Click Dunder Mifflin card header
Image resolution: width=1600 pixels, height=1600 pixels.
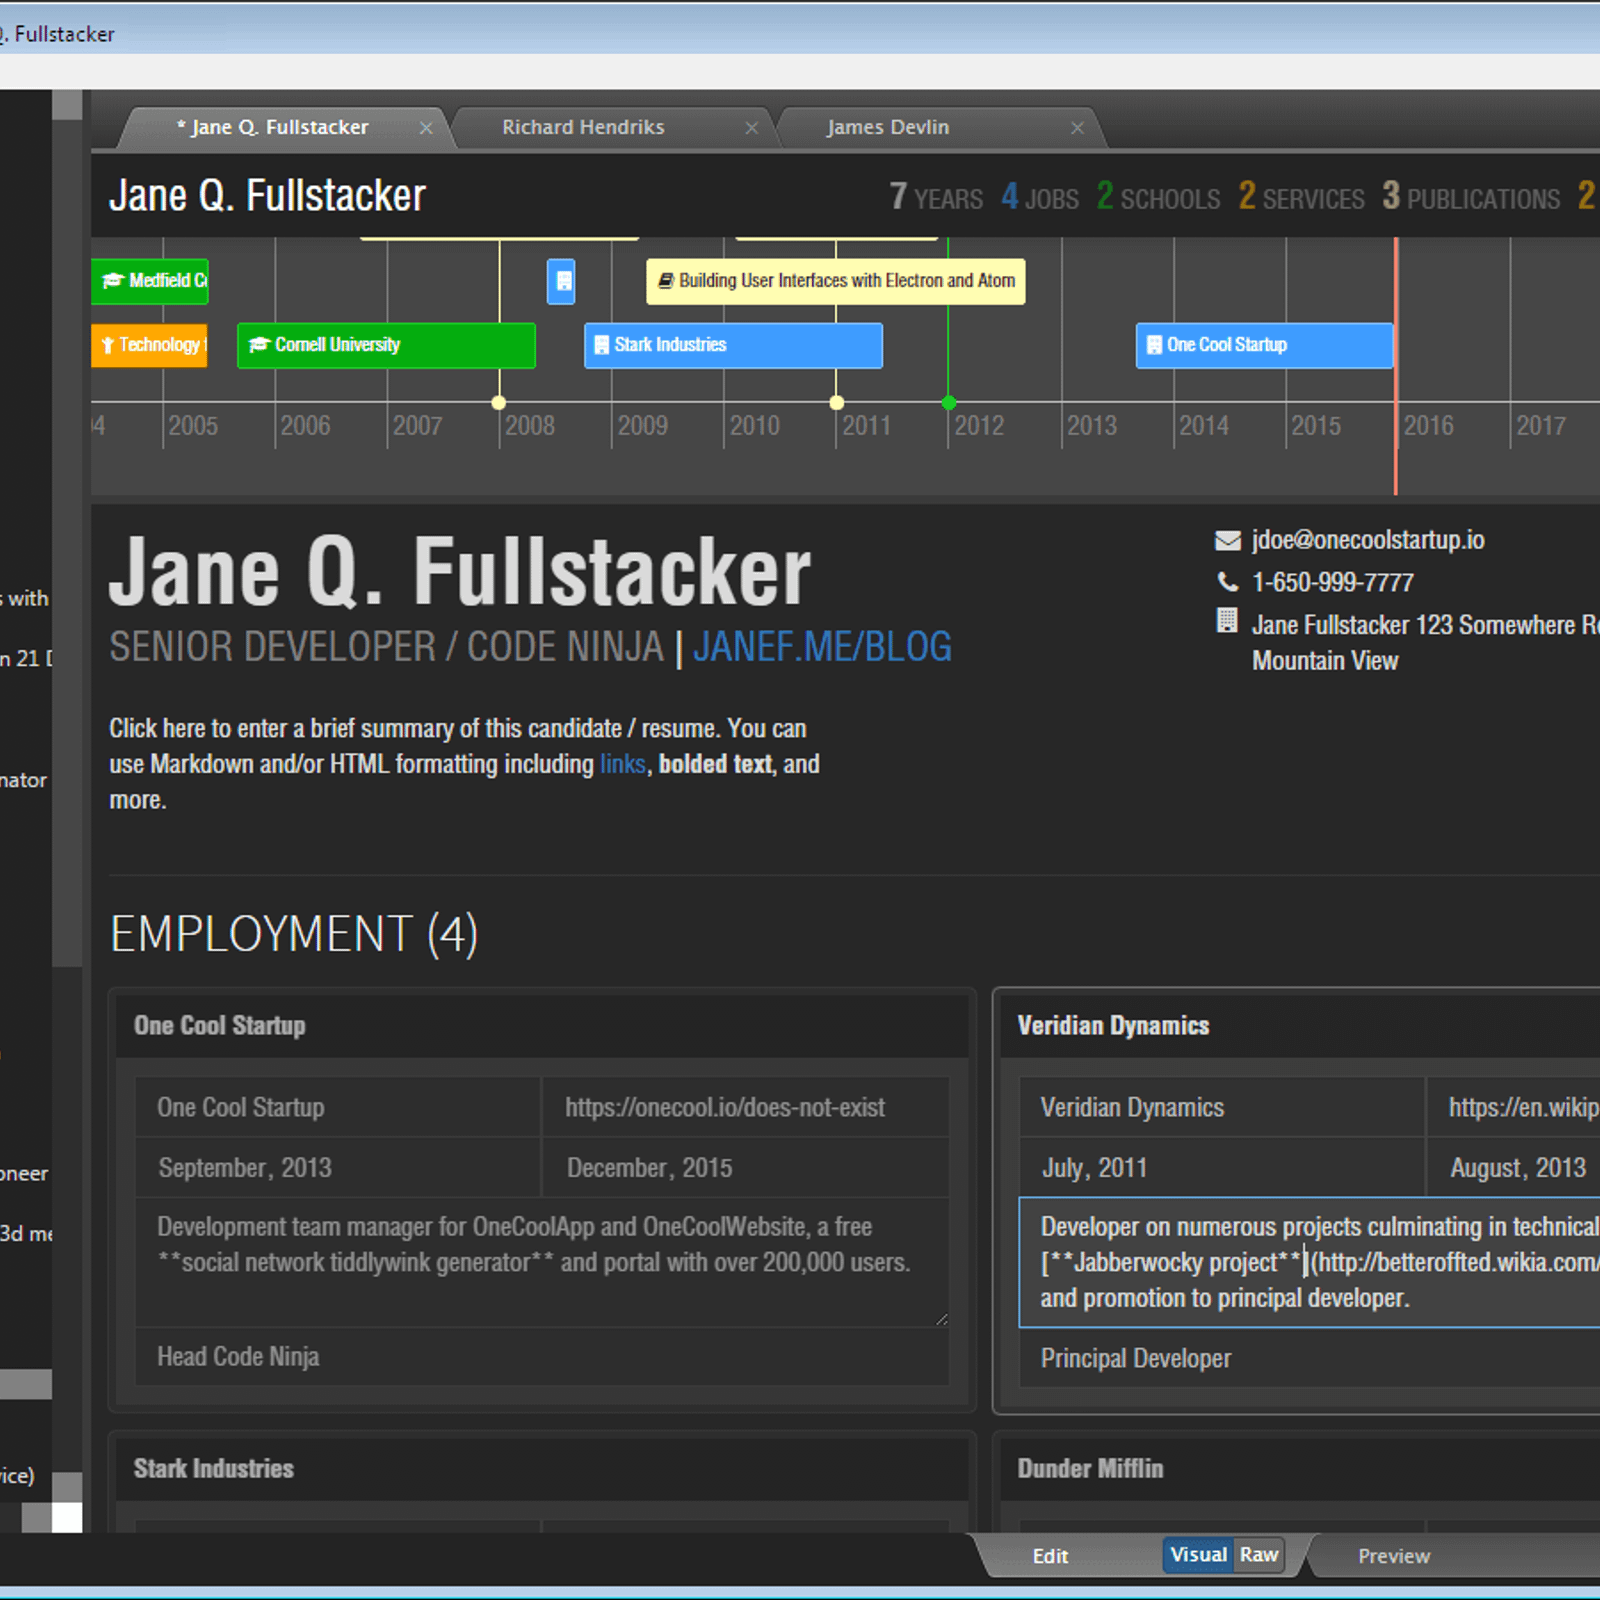[x=1300, y=1469]
